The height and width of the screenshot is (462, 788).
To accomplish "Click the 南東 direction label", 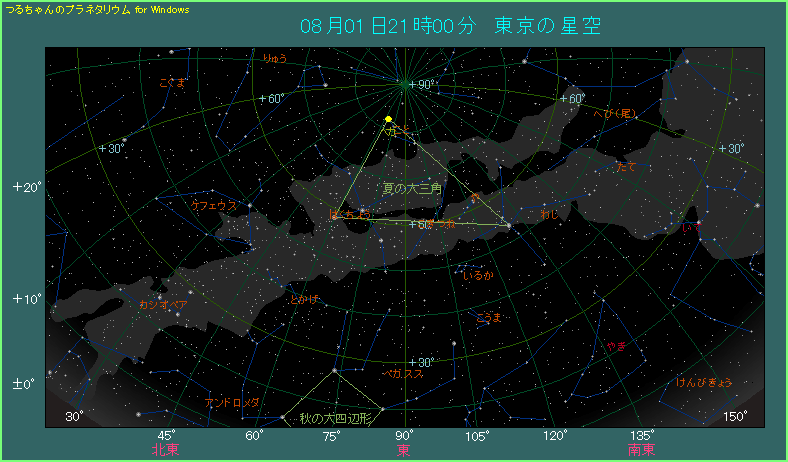I will point(642,451).
